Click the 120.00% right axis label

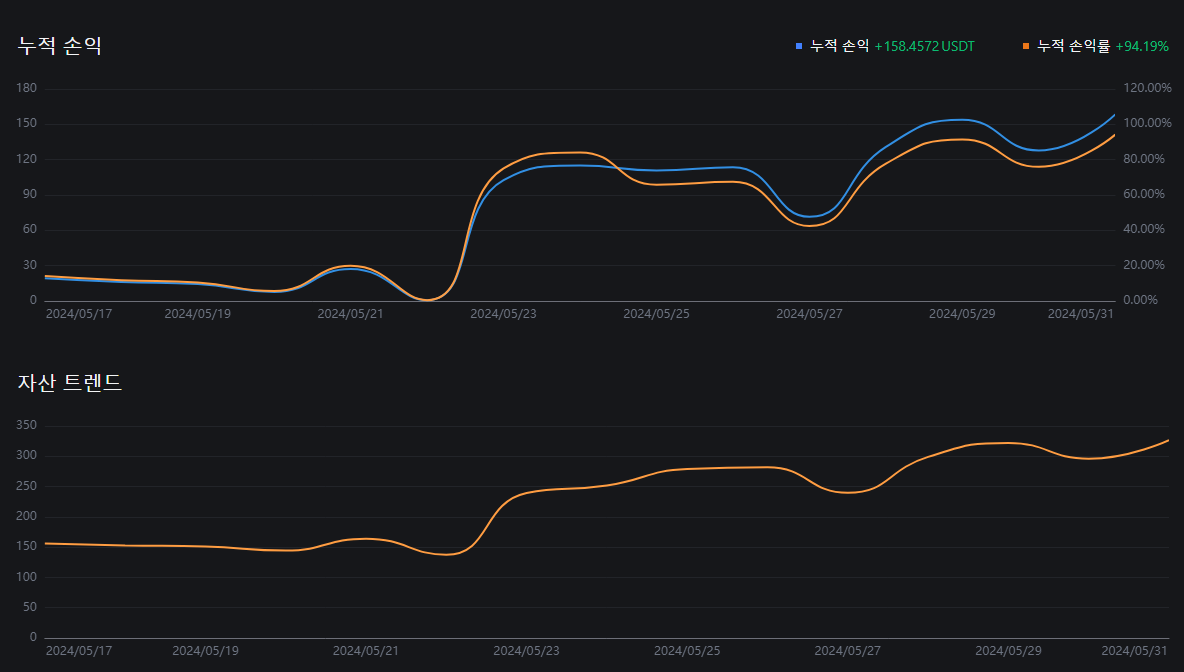(1147, 88)
